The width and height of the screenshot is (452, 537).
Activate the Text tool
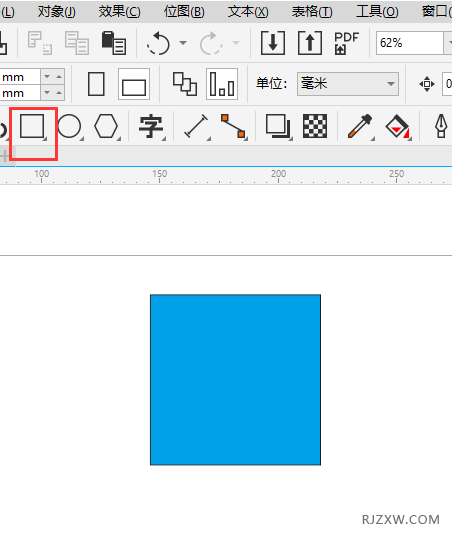[x=151, y=126]
